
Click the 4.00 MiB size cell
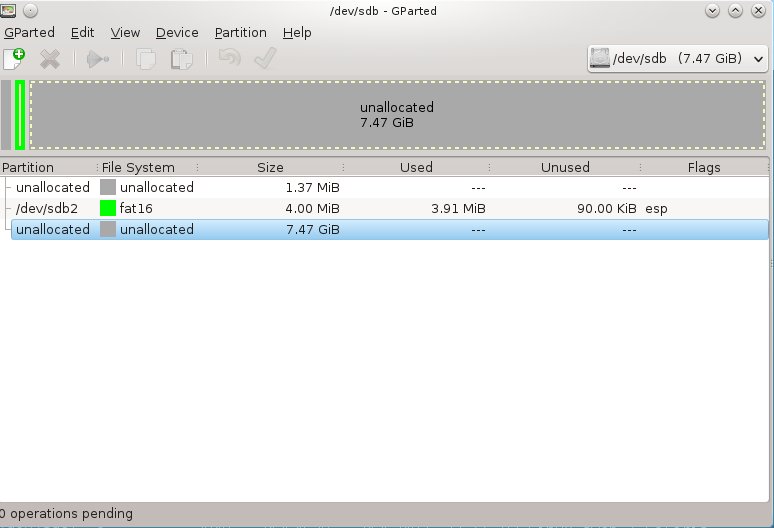click(x=312, y=209)
